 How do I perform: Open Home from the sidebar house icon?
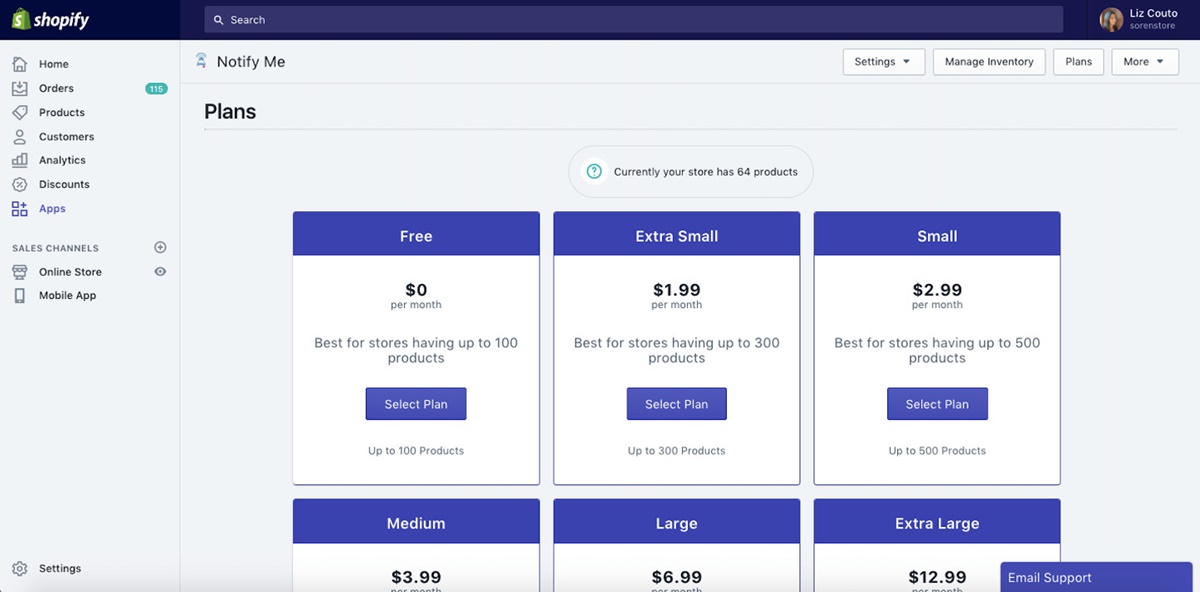click(x=20, y=64)
